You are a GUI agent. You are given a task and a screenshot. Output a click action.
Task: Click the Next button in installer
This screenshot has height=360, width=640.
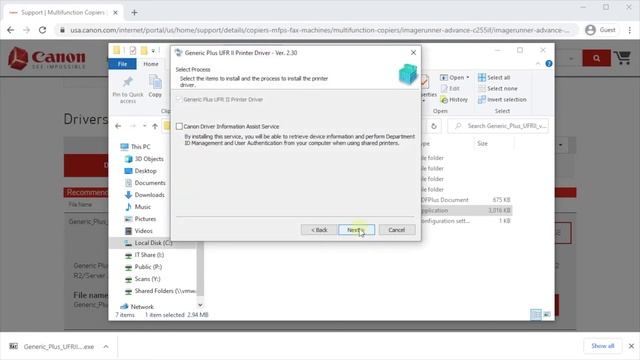[x=356, y=230]
